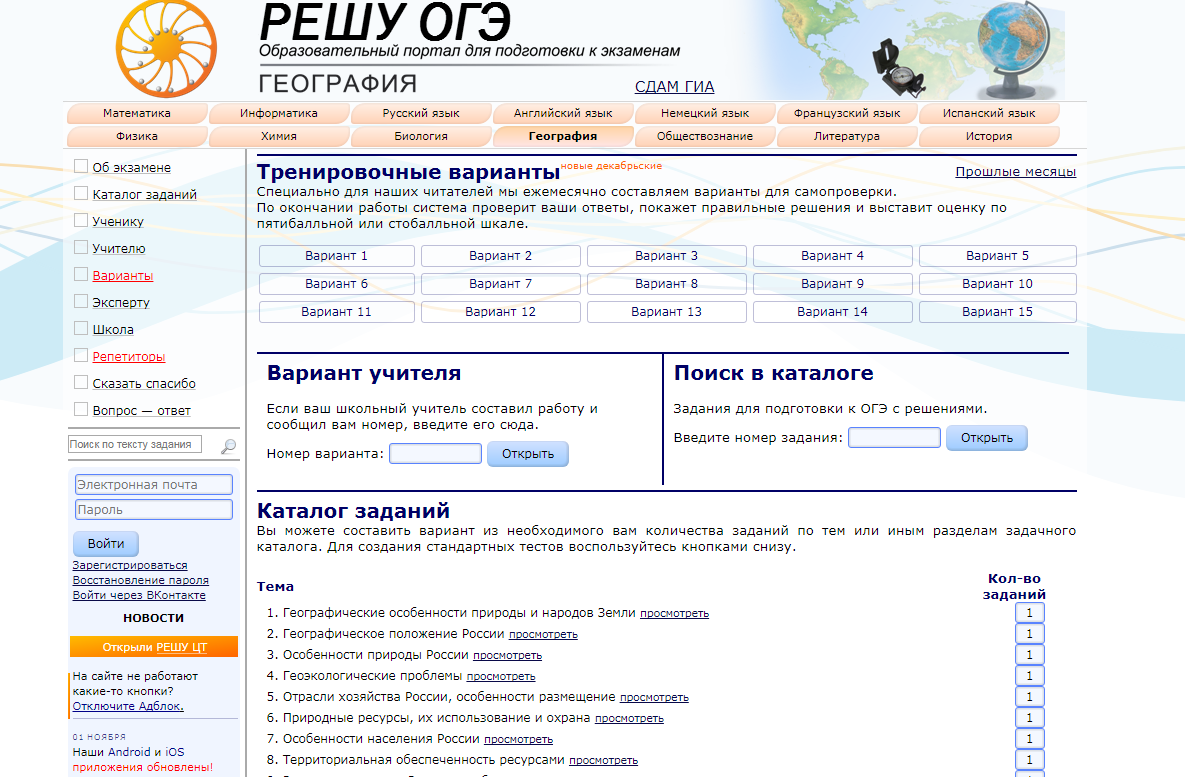Image resolution: width=1185 pixels, height=777 pixels.
Task: Open the Вопрос — ответ sidebar link
Action: pos(141,410)
